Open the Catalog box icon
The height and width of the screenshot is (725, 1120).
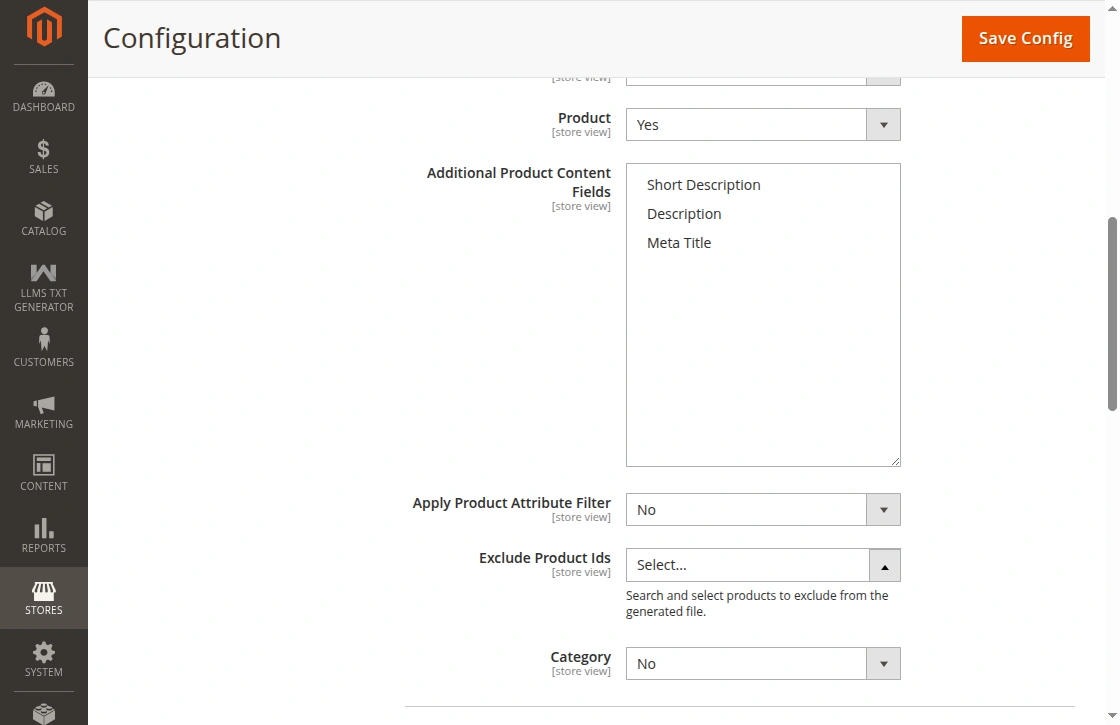tap(44, 211)
